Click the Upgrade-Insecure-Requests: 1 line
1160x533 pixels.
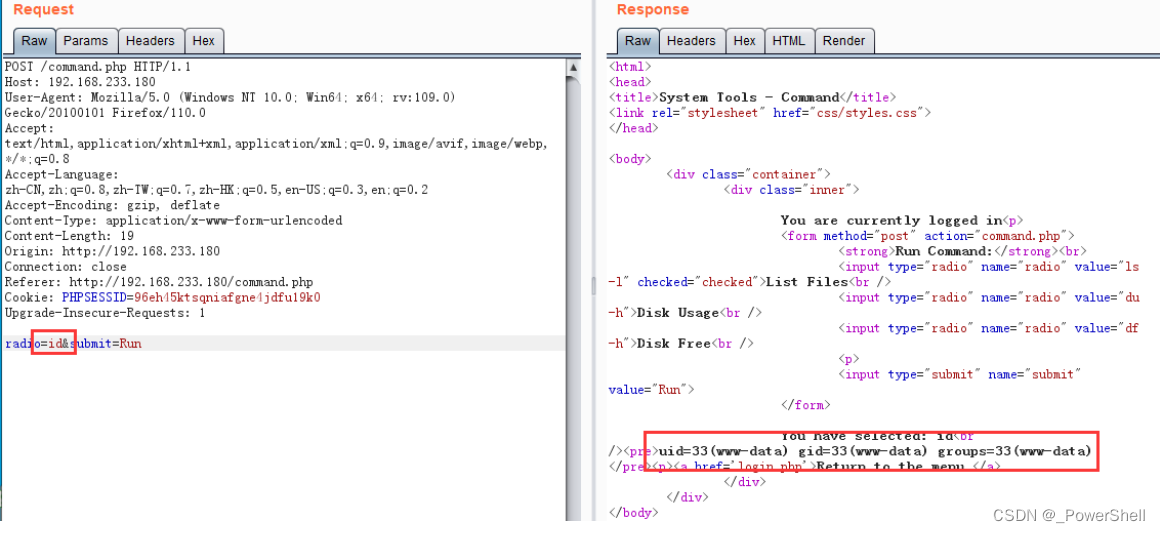pos(105,312)
